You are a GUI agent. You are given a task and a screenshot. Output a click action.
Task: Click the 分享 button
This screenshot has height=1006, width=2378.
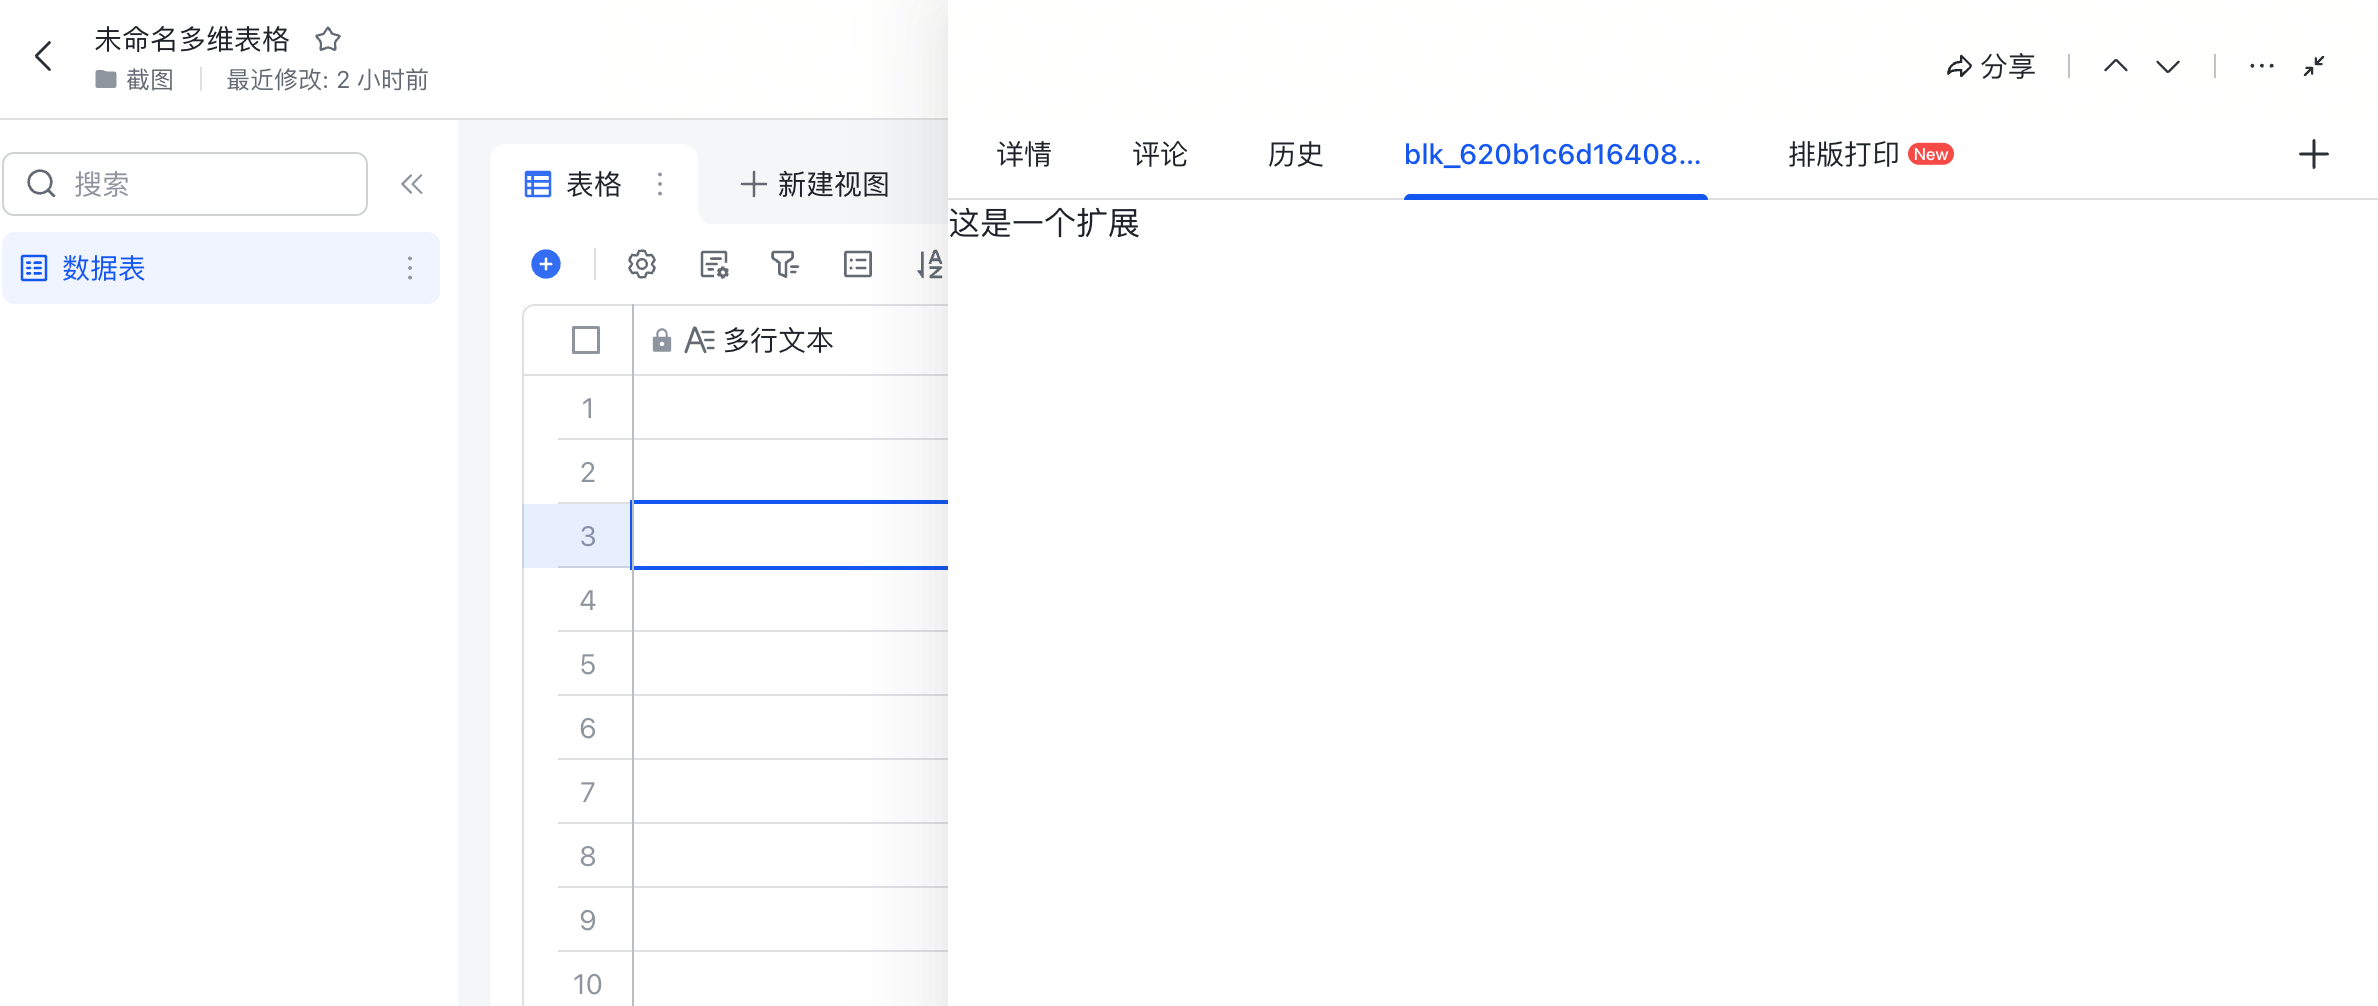pos(1992,65)
